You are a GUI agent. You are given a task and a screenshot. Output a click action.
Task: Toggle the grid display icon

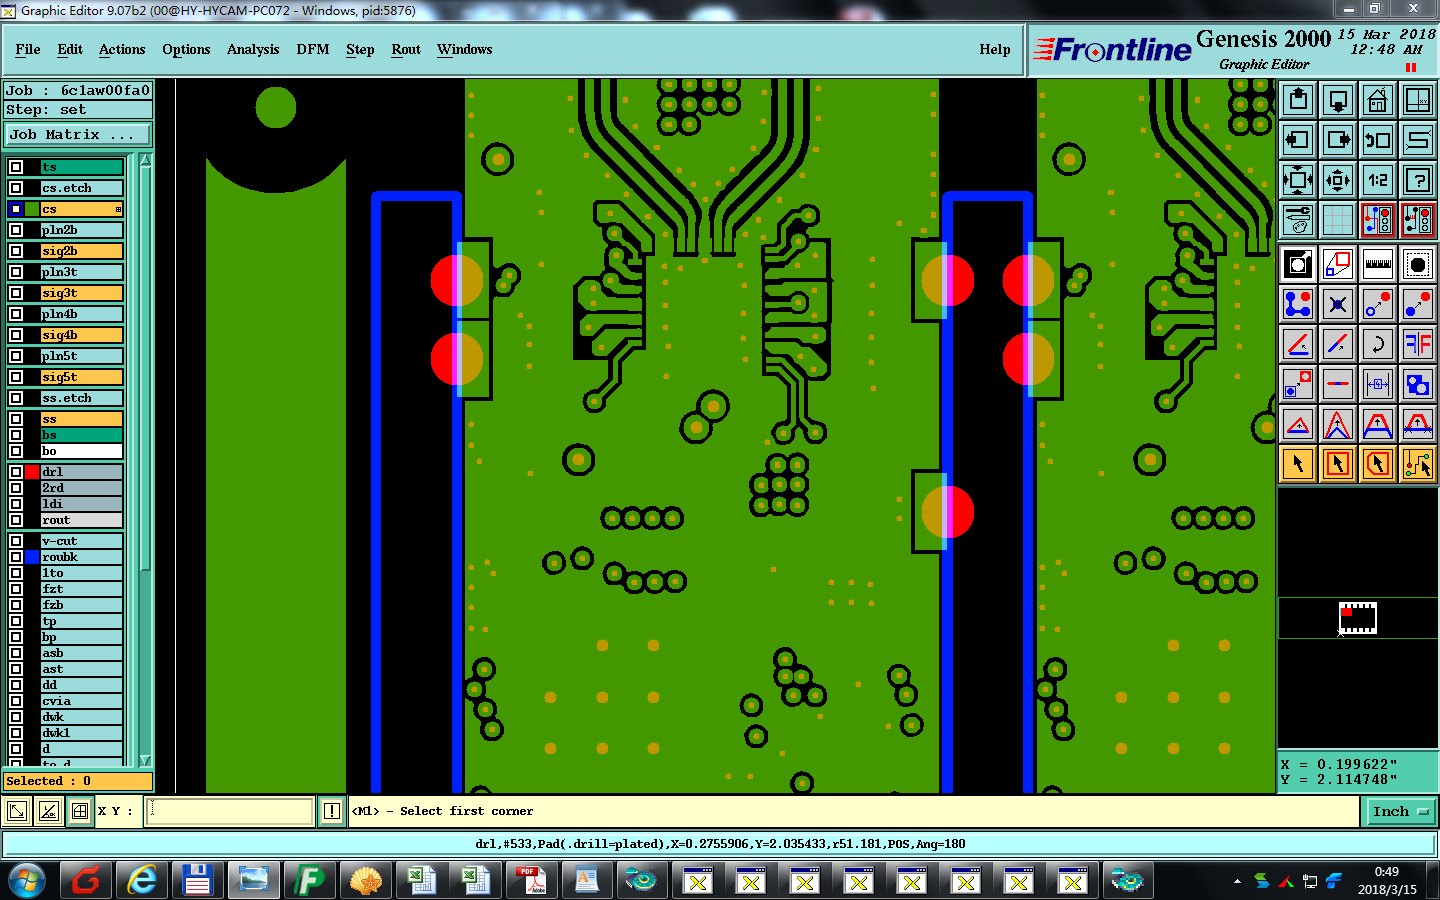pyautogui.click(x=1338, y=220)
